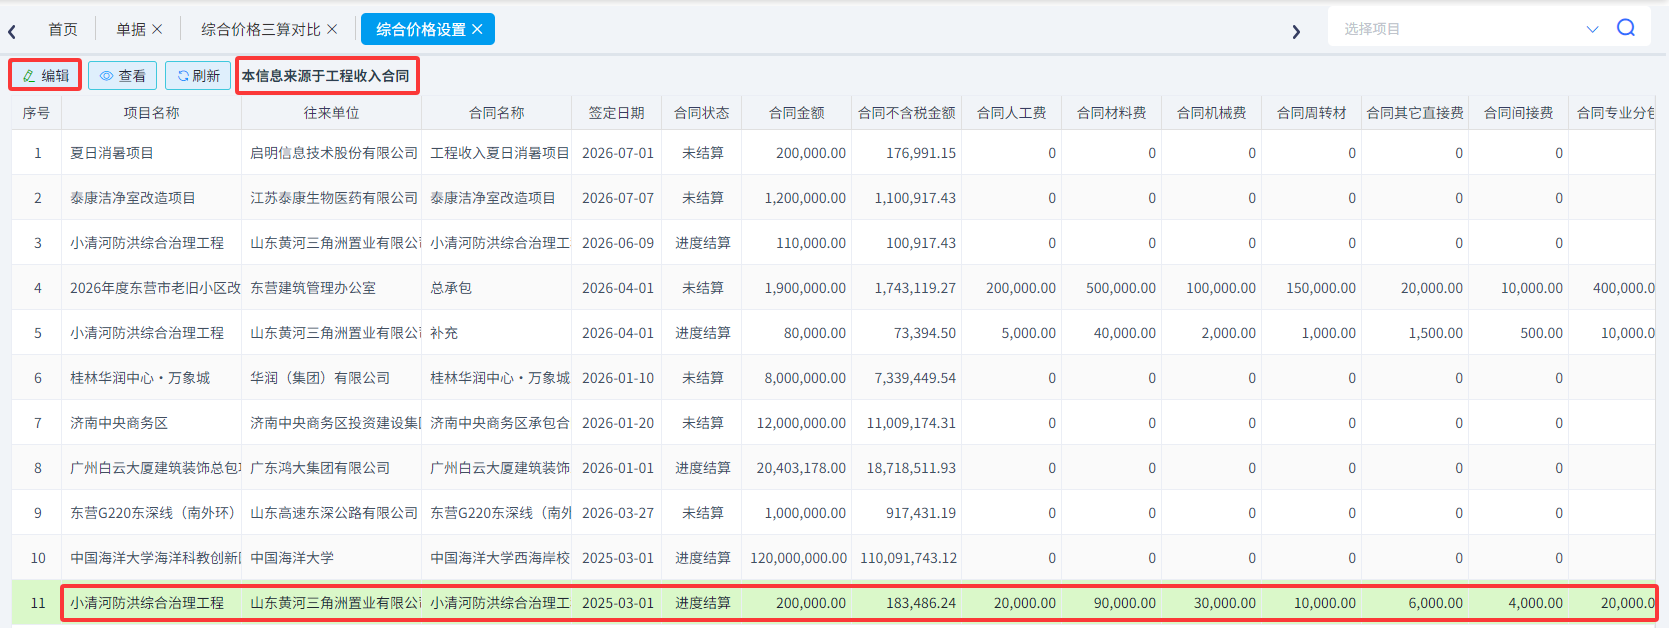Click the 合同其它直接费 column header
This screenshot has width=1669, height=628.
pos(1415,113)
